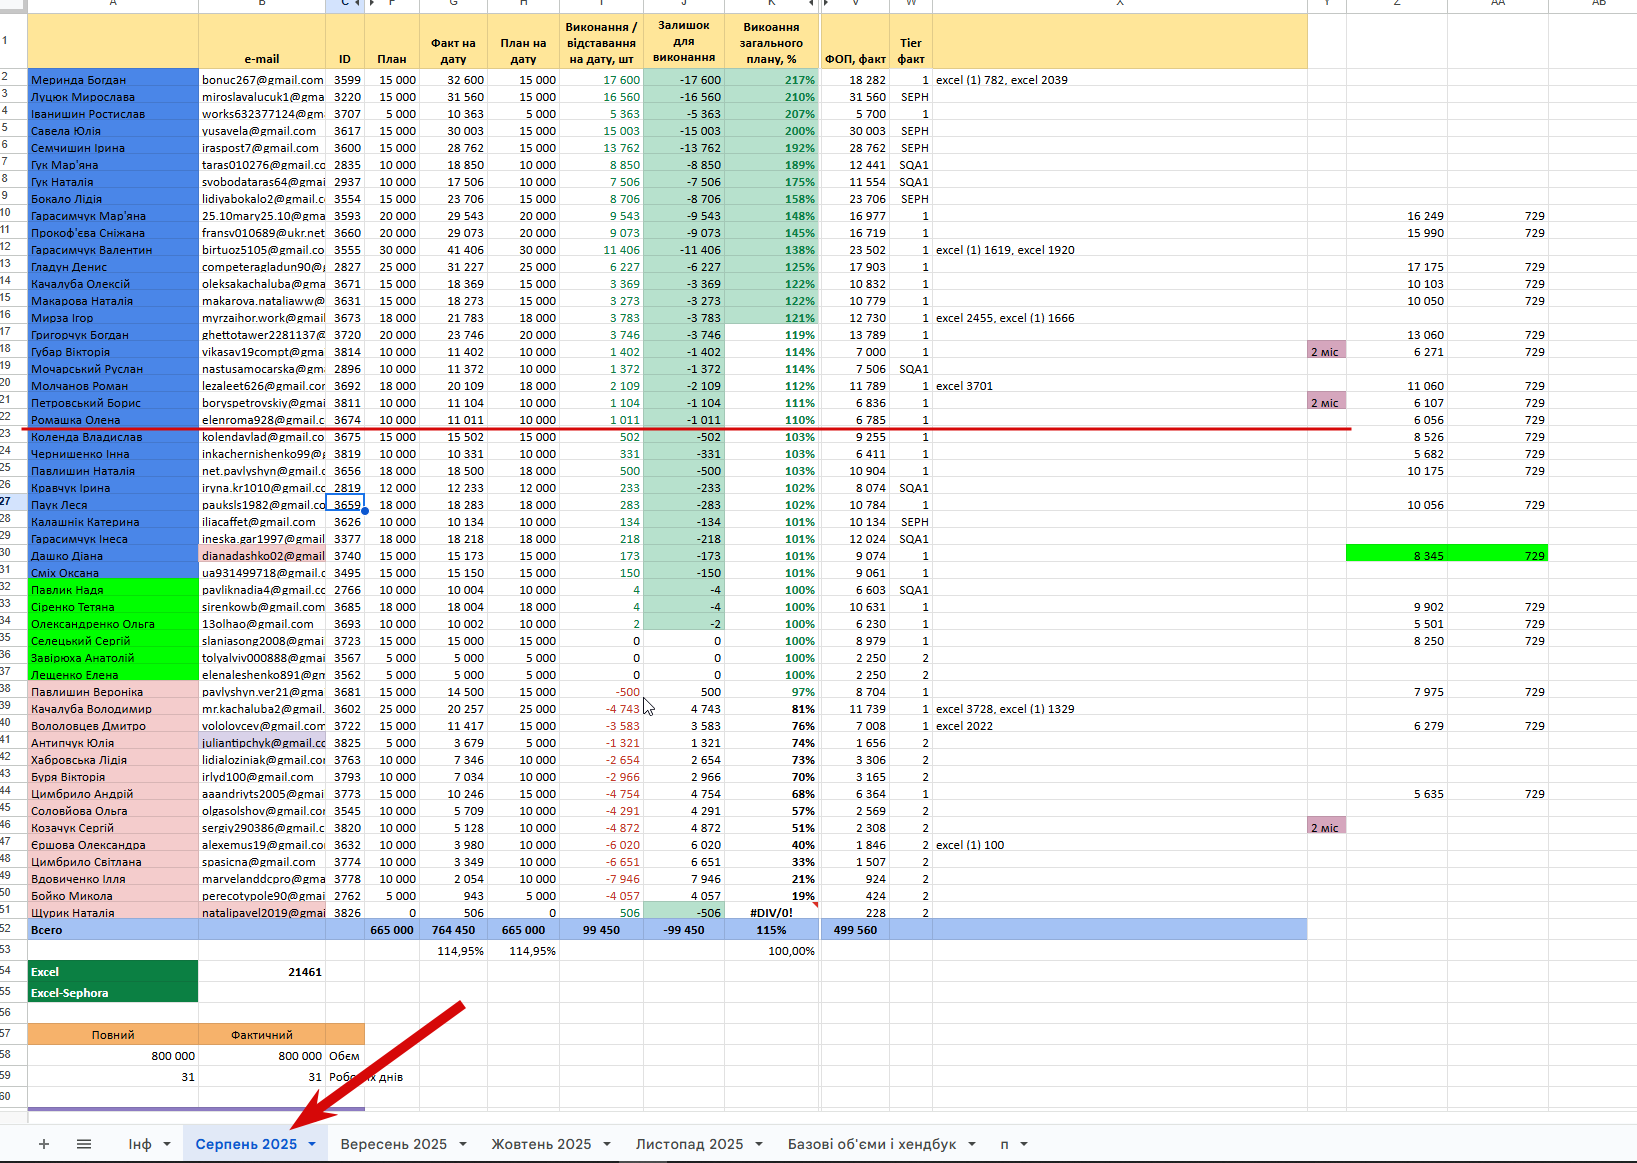Screen dimensions: 1637x1163
Task: Open the Інф sheet tab
Action: coord(140,1144)
